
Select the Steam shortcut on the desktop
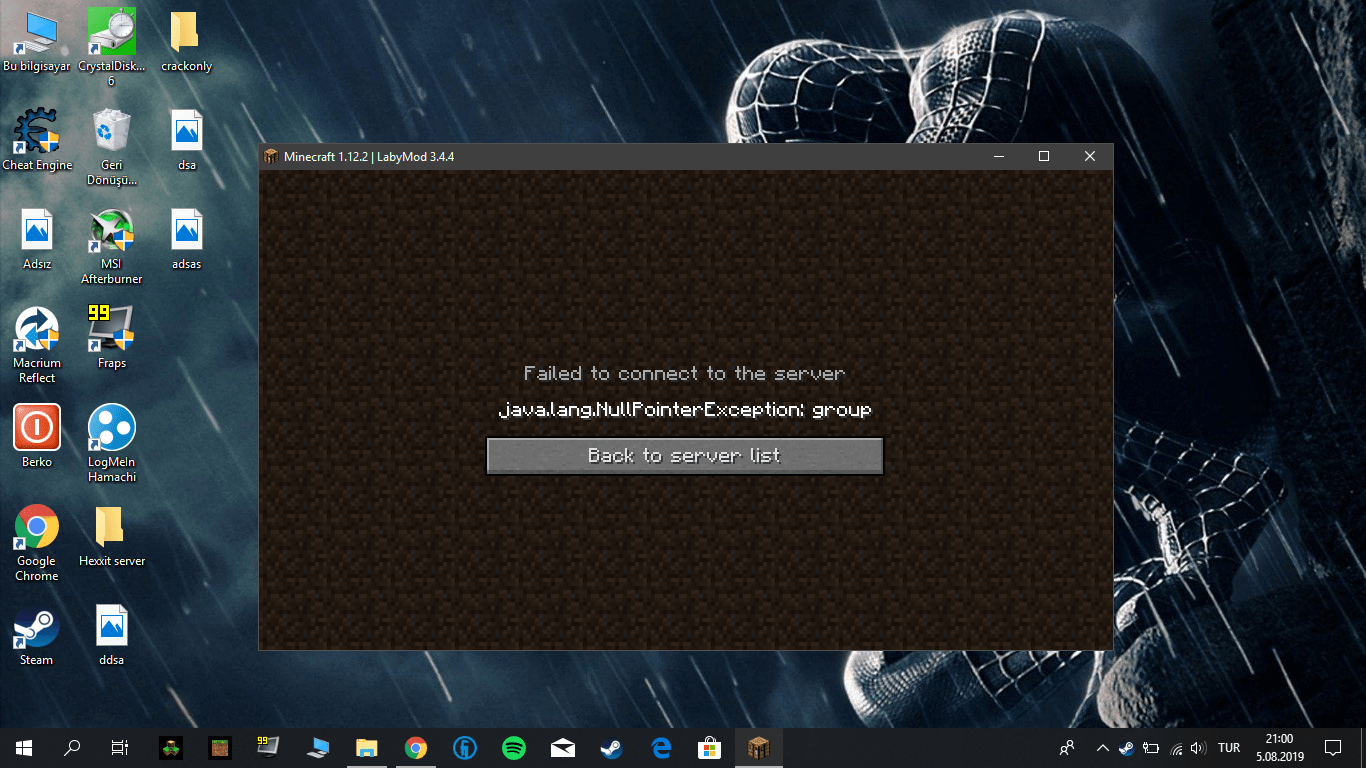click(x=37, y=635)
